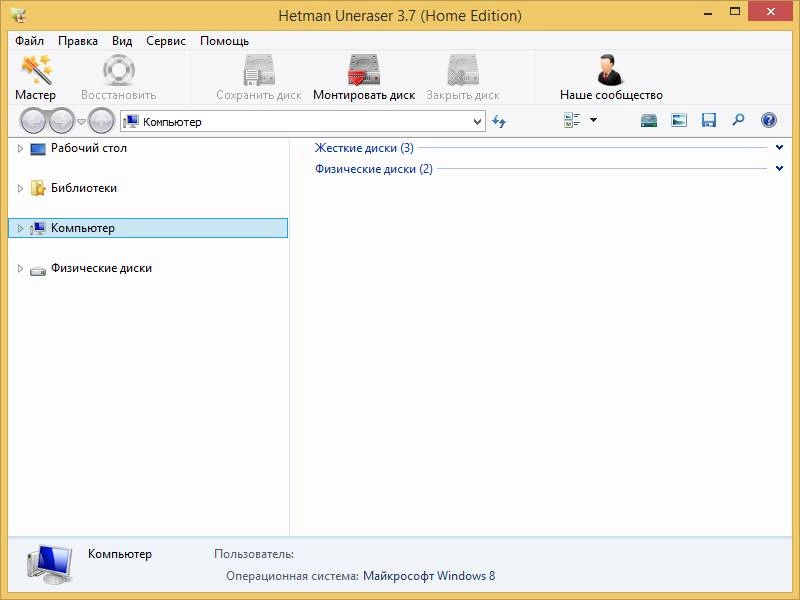Click the back navigation arrow
This screenshot has height=600, width=800.
click(34, 121)
